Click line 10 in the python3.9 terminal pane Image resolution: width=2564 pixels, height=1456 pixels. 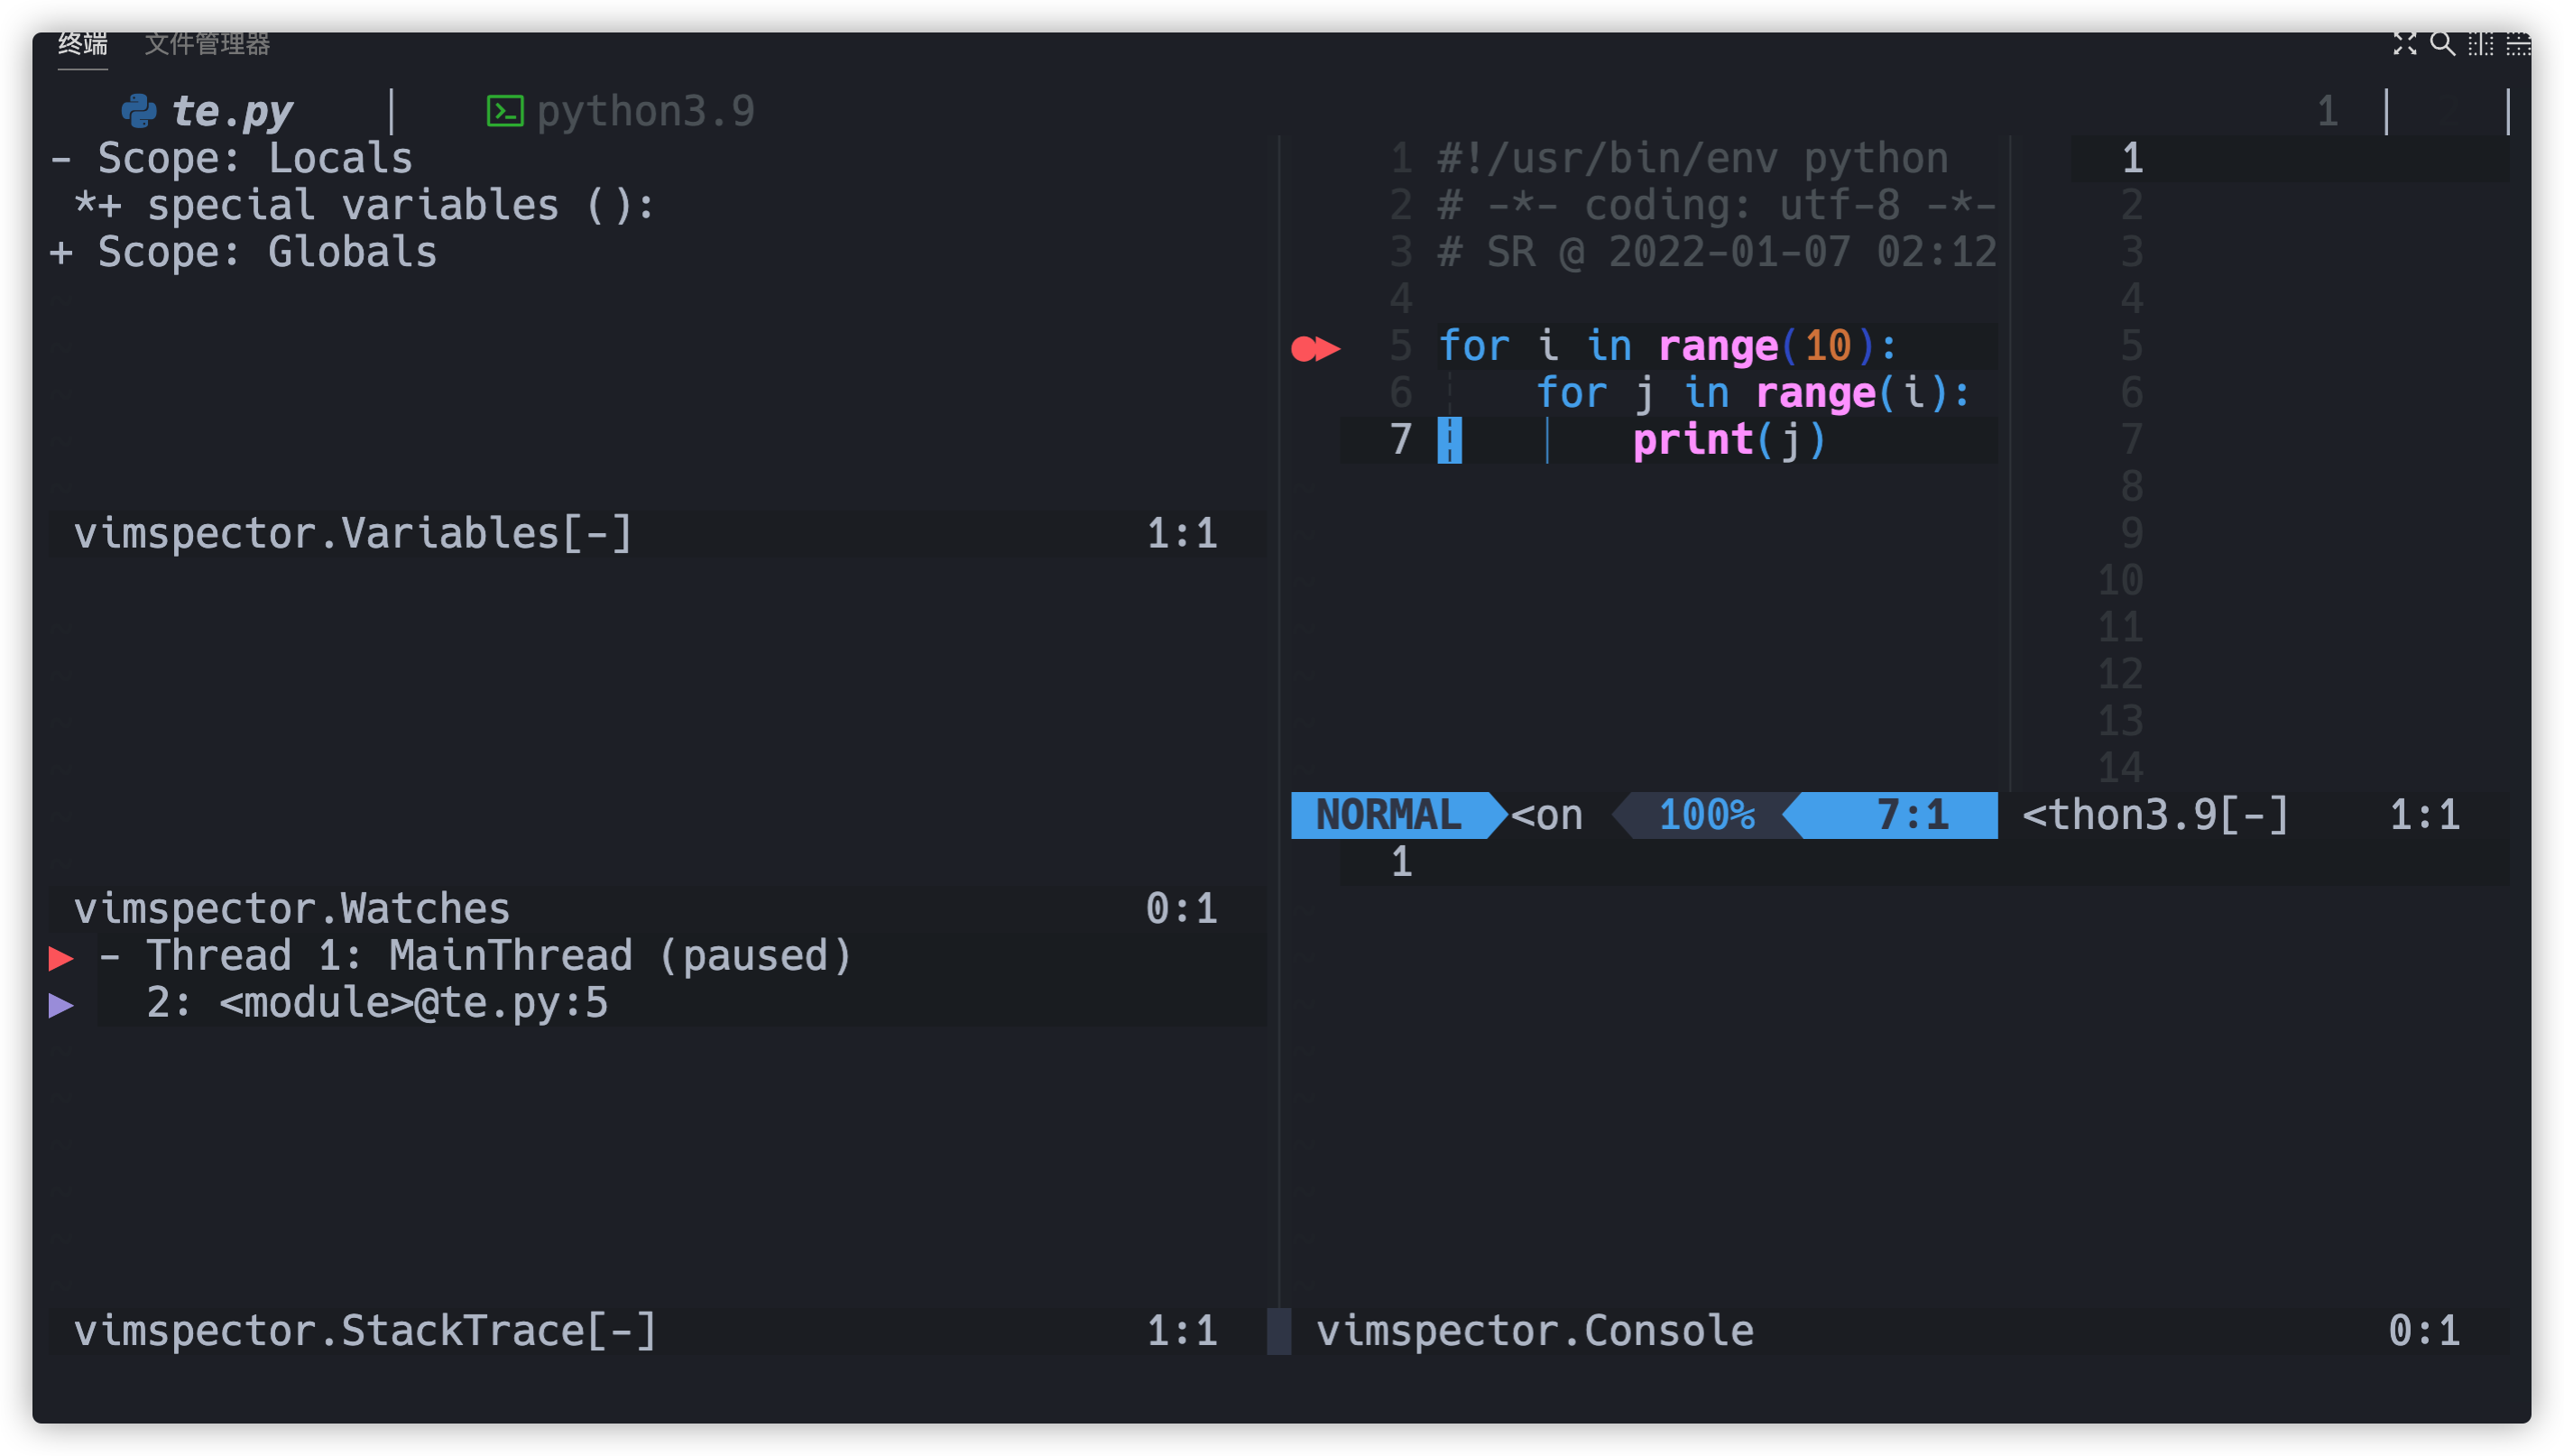point(2120,580)
